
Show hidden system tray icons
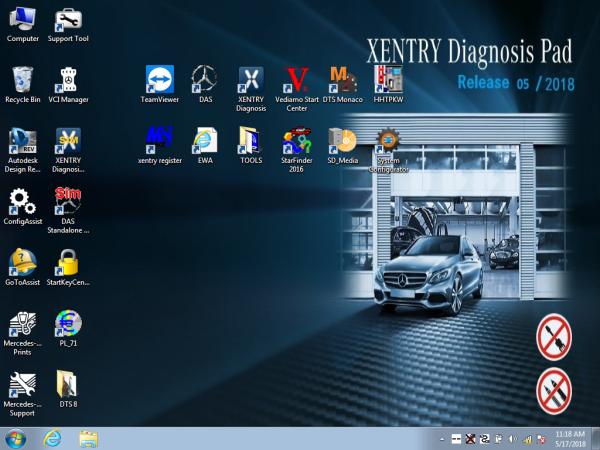[442, 439]
